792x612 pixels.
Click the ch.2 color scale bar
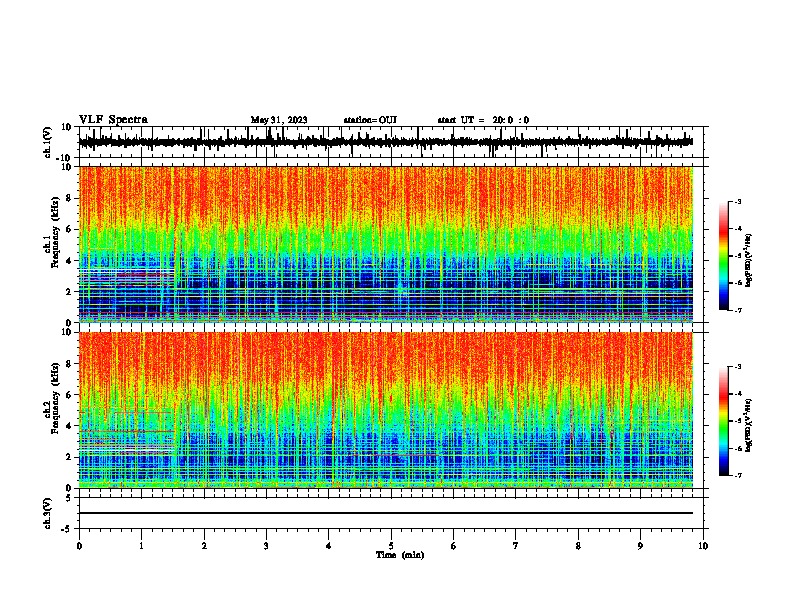[x=724, y=421]
